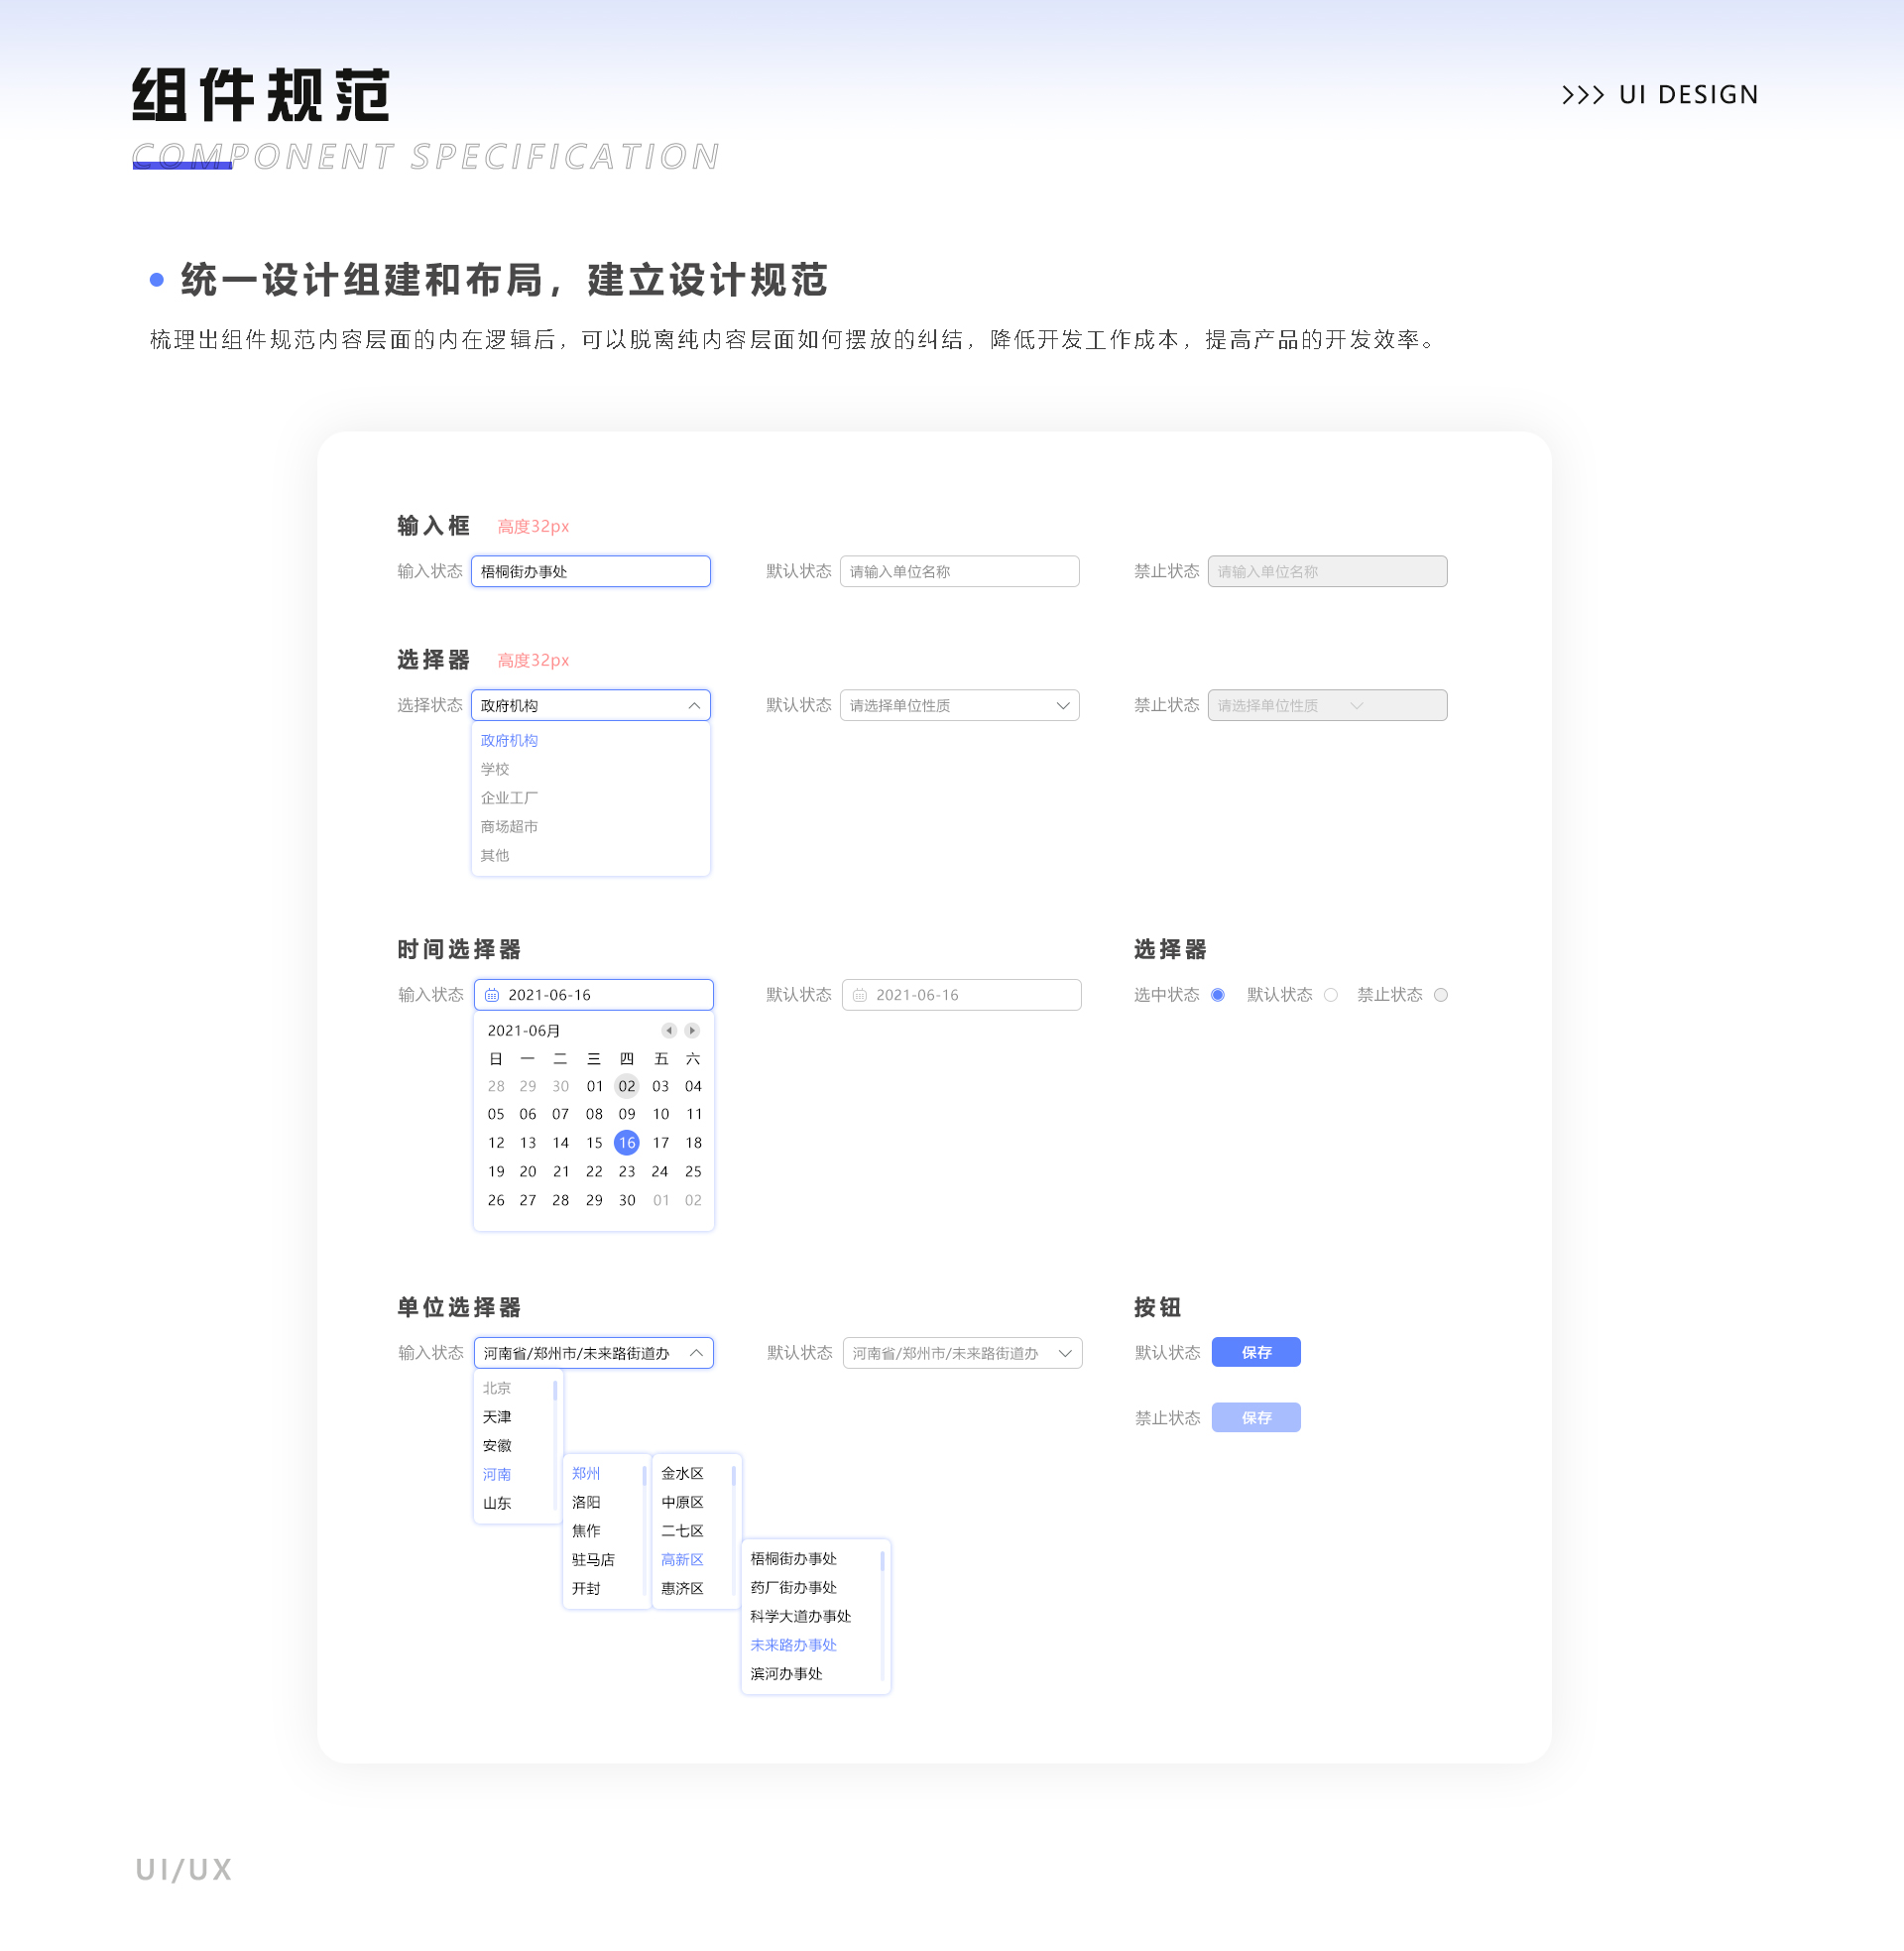
Task: Select 河南 in province list
Action: point(497,1474)
